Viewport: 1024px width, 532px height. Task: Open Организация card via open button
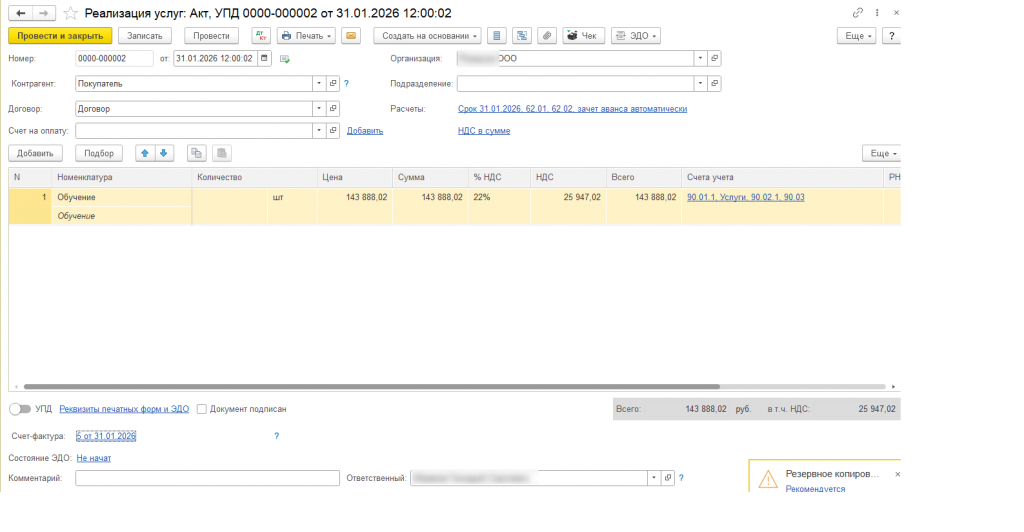click(714, 58)
